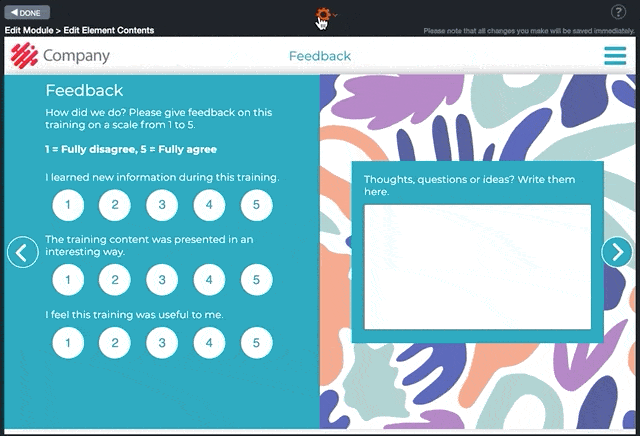Select the large Feedback heading on the blue panel
The width and height of the screenshot is (640, 436).
[x=84, y=91]
